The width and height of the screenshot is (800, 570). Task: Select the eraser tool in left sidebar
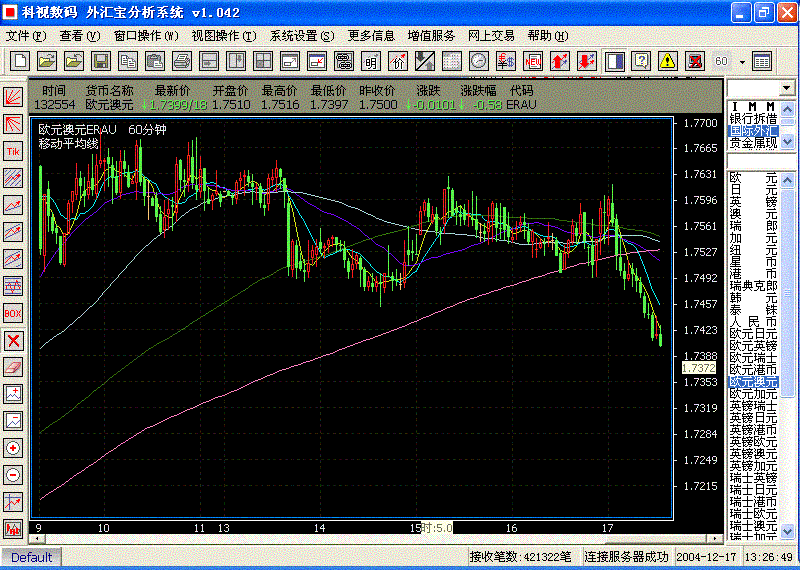point(13,367)
